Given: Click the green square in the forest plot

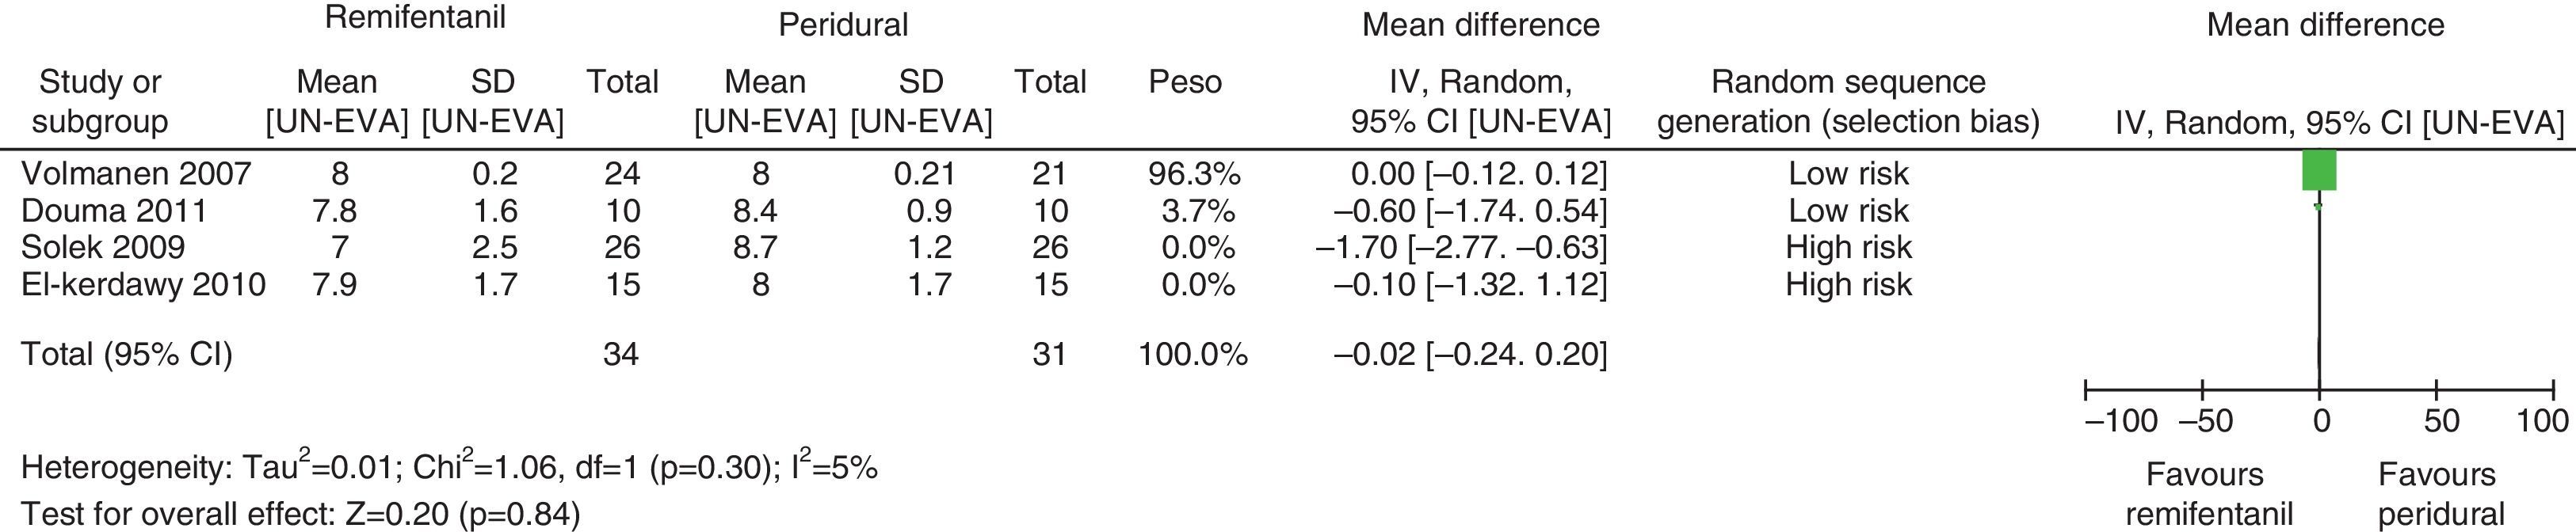Looking at the screenshot, I should click(2318, 170).
